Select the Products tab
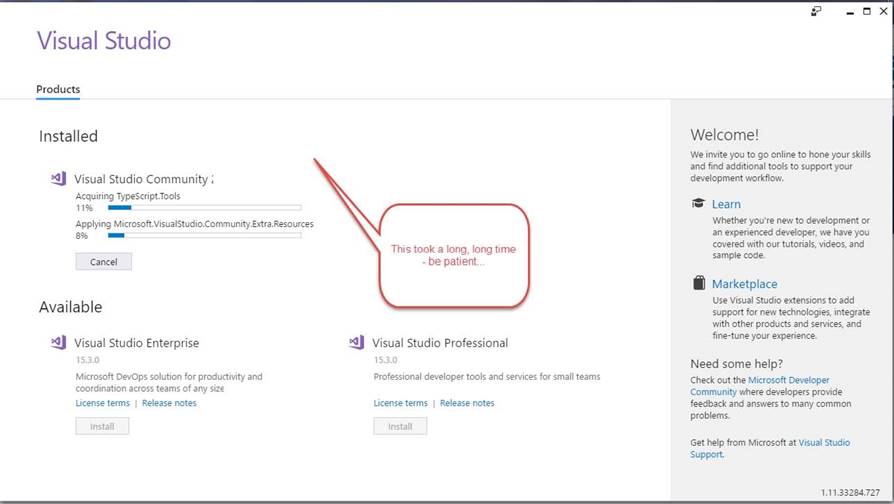894x504 pixels. [x=58, y=89]
